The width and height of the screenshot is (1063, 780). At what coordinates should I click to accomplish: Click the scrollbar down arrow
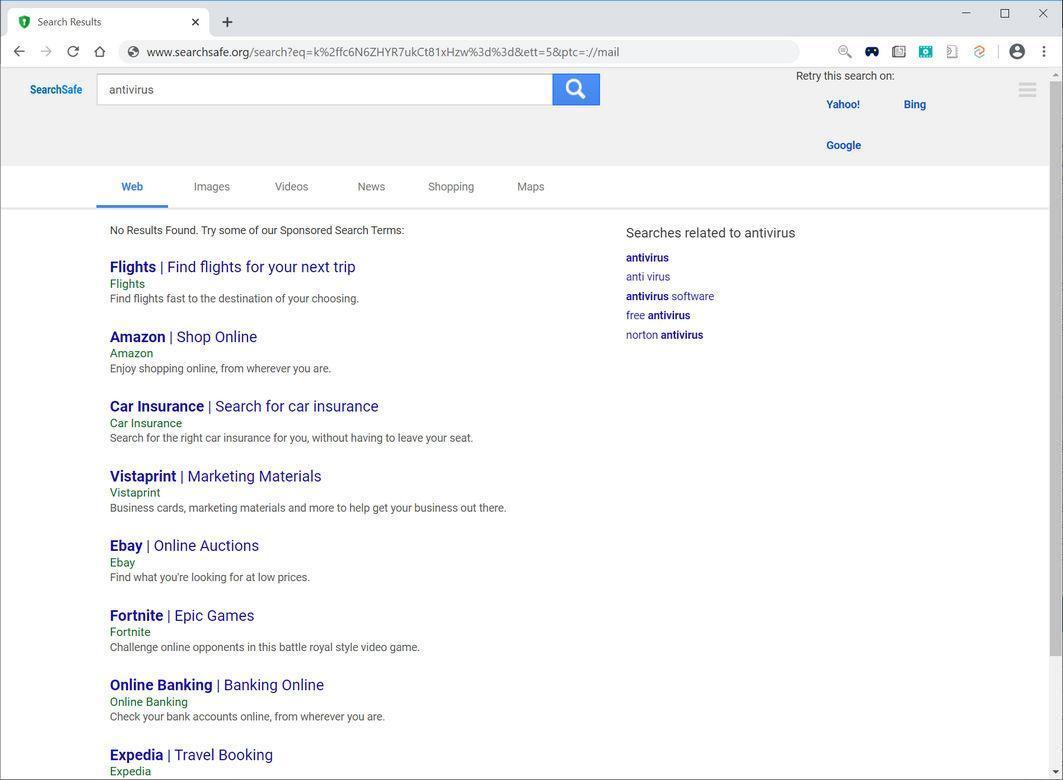point(1056,772)
